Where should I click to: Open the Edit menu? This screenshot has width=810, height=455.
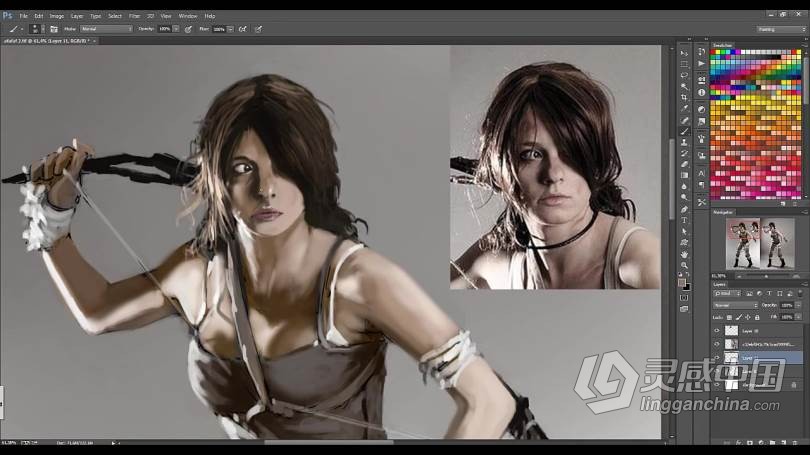point(39,16)
